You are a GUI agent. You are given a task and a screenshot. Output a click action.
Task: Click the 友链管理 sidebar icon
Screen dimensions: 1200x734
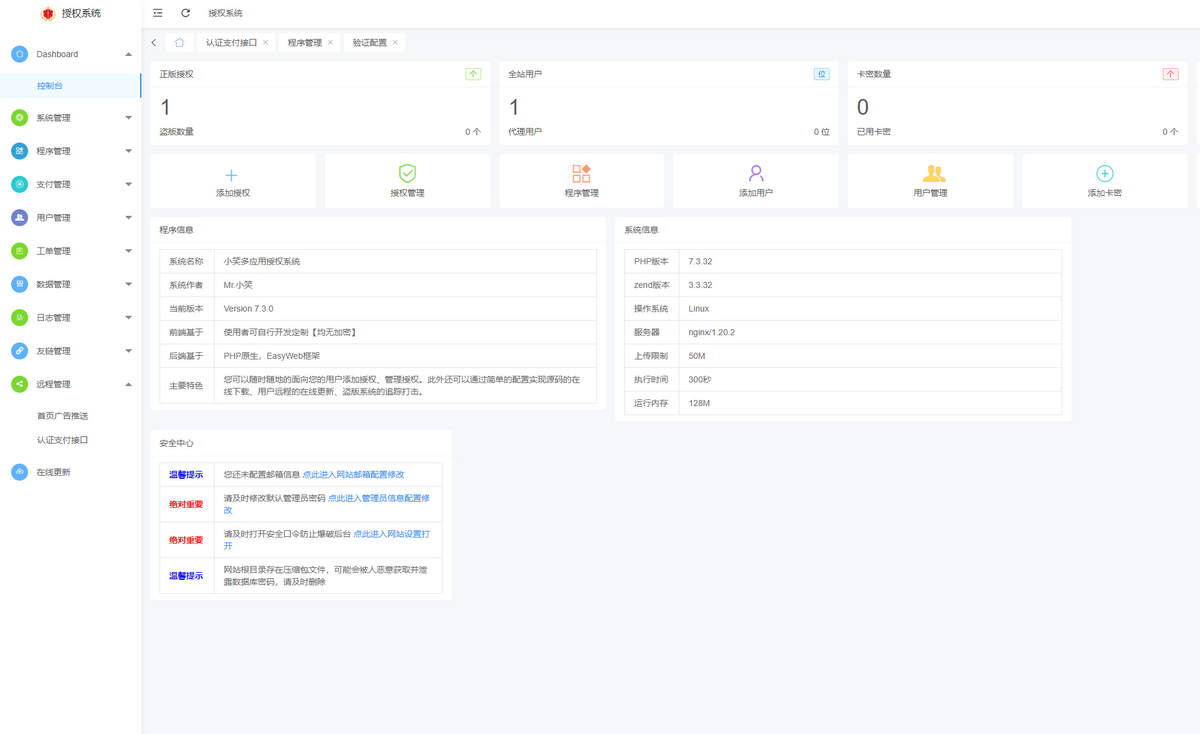point(19,351)
